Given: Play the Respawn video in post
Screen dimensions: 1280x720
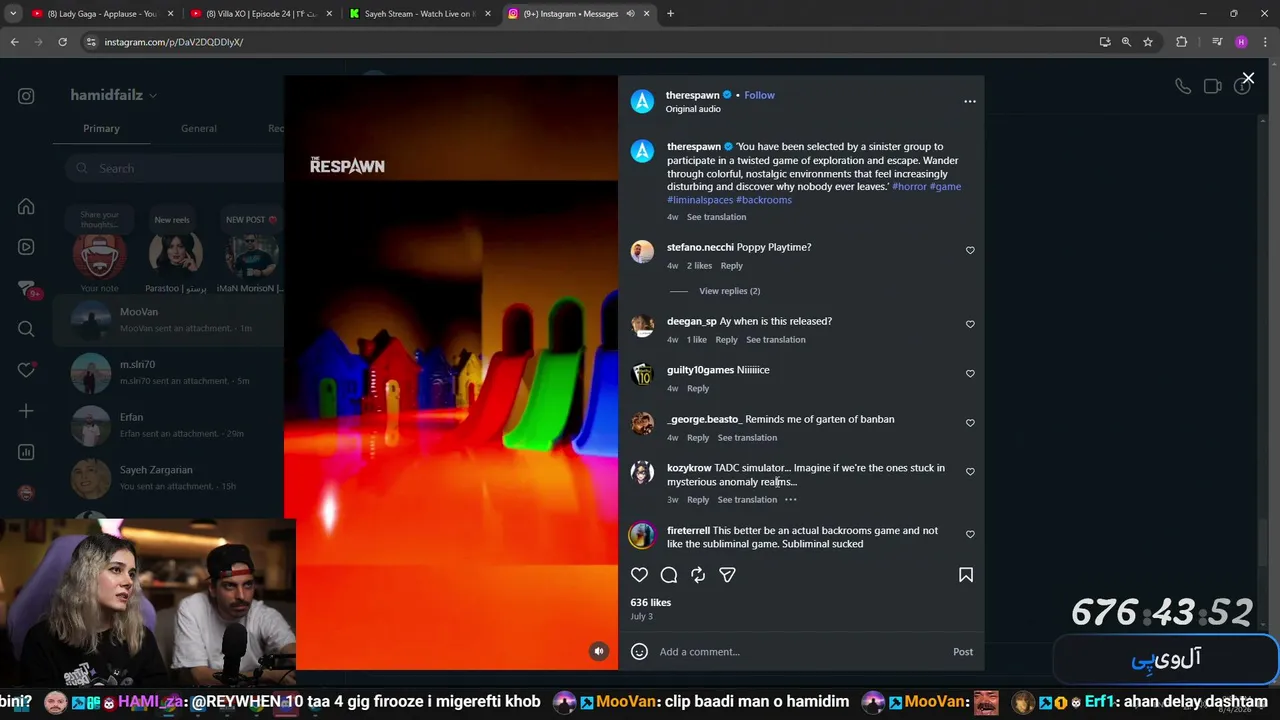Looking at the screenshot, I should pos(451,373).
